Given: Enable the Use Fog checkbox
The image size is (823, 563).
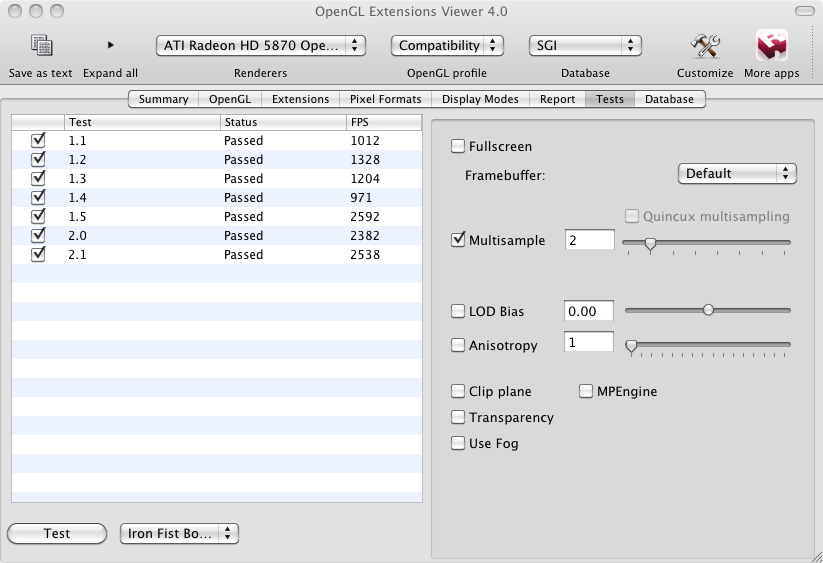Looking at the screenshot, I should 458,443.
